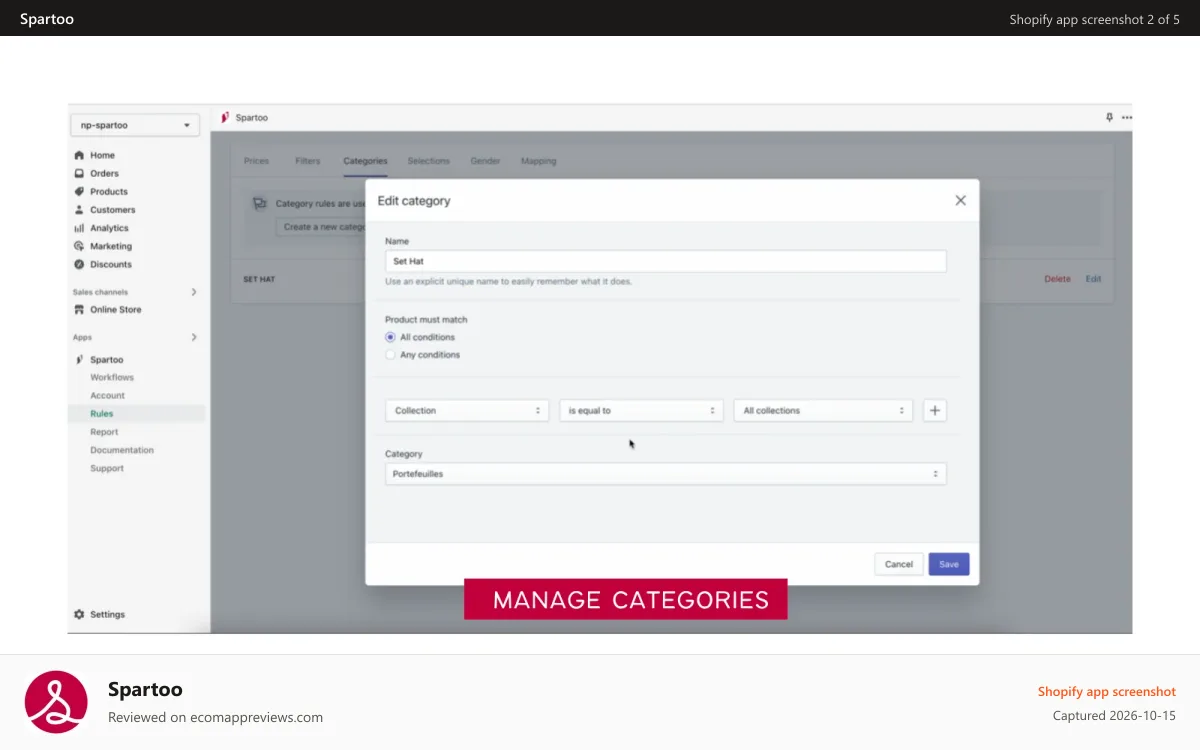Screen dimensions: 1200x750
Task: Click Edit for the SET HAT rule
Action: [x=1093, y=279]
